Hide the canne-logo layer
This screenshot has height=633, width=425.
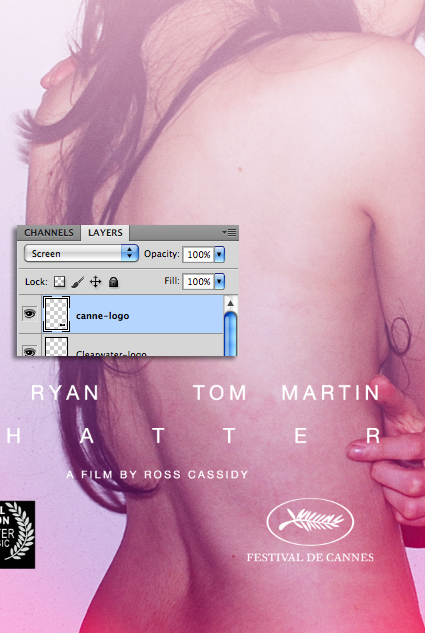click(x=29, y=314)
